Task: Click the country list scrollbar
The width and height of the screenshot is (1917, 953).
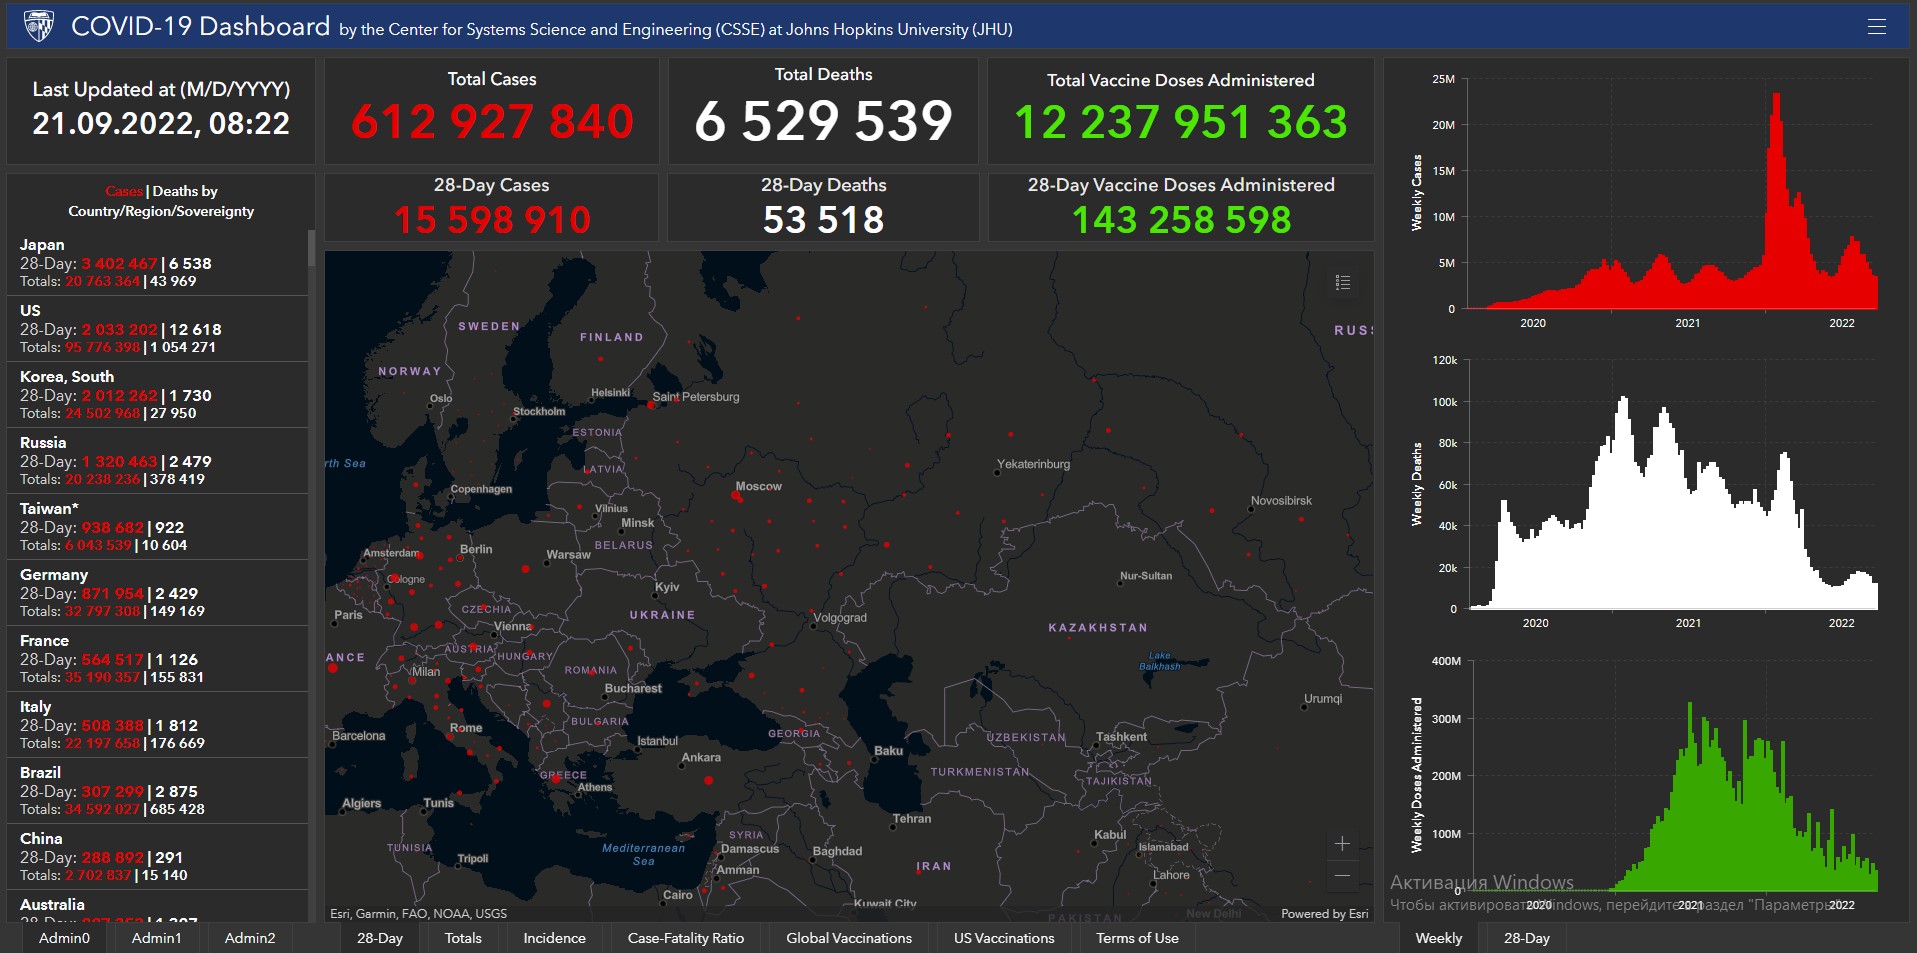Action: [x=311, y=250]
